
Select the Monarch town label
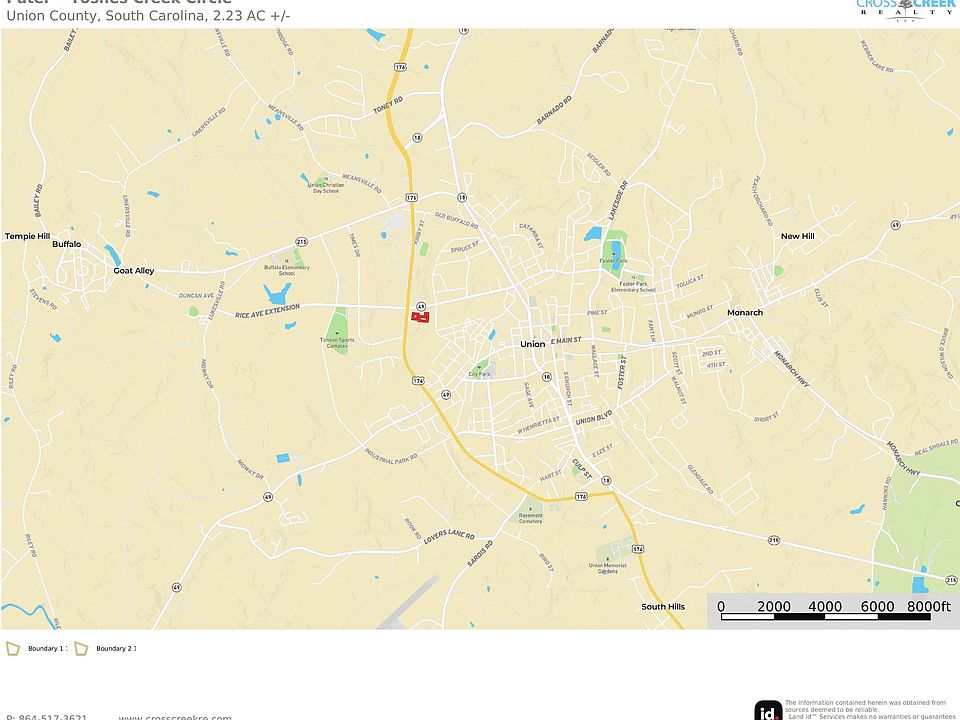click(745, 313)
